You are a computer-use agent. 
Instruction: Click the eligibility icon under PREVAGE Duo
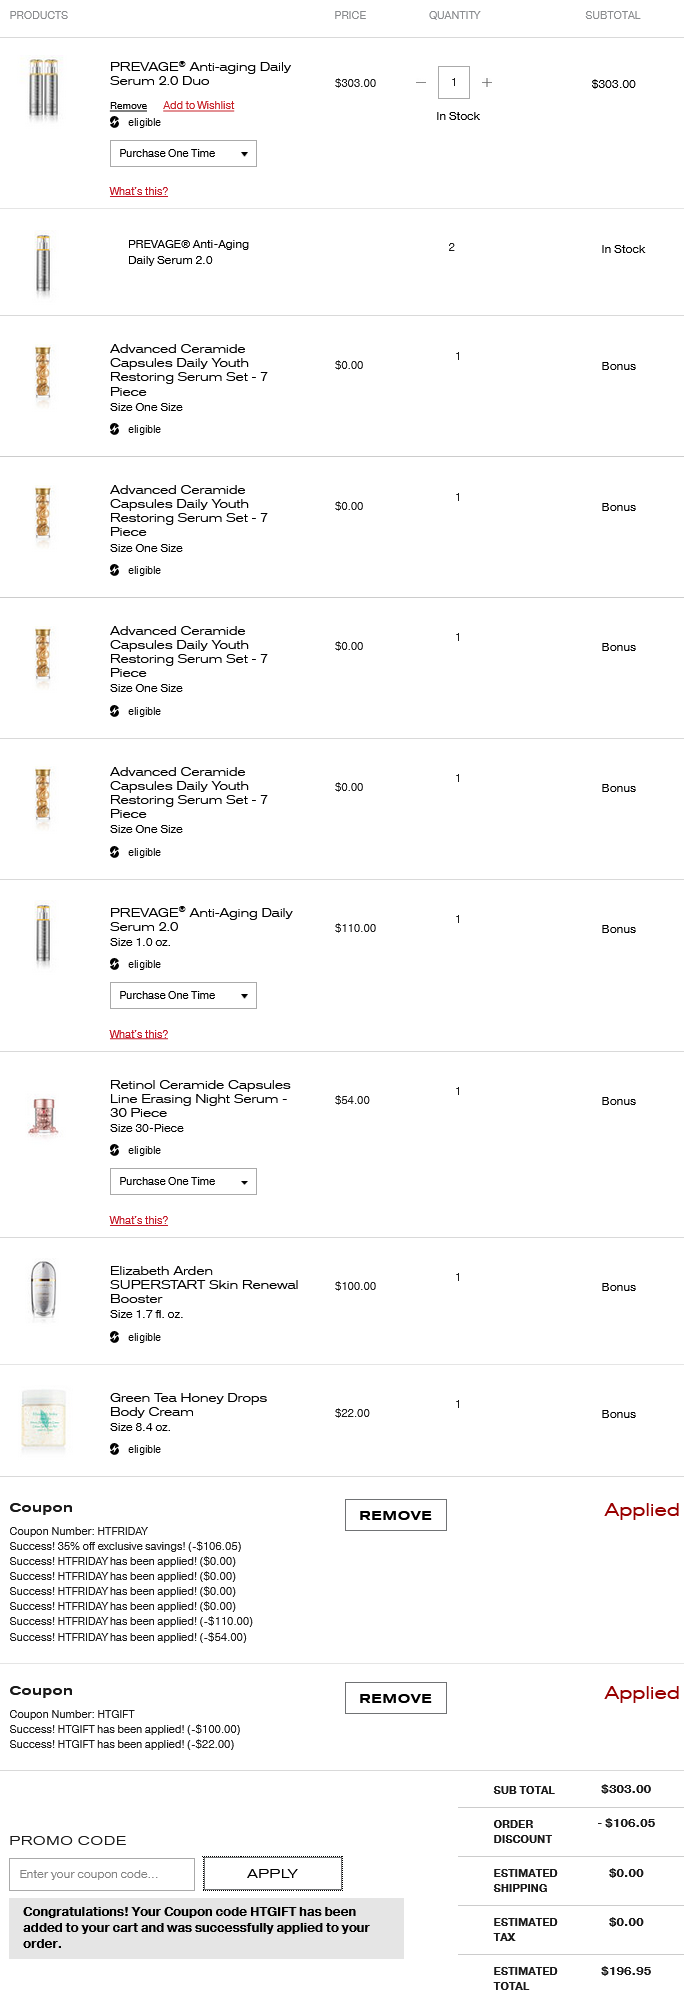coord(115,122)
